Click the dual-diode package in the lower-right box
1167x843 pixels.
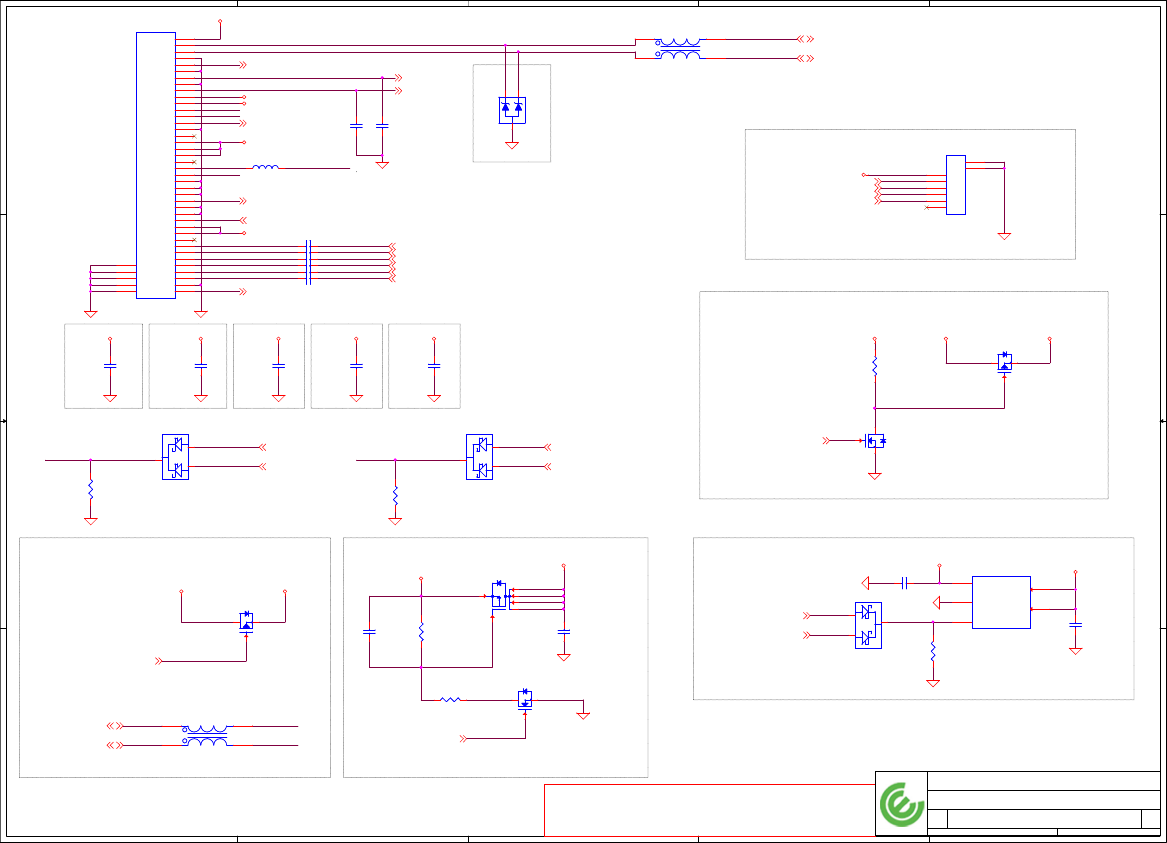[x=868, y=625]
